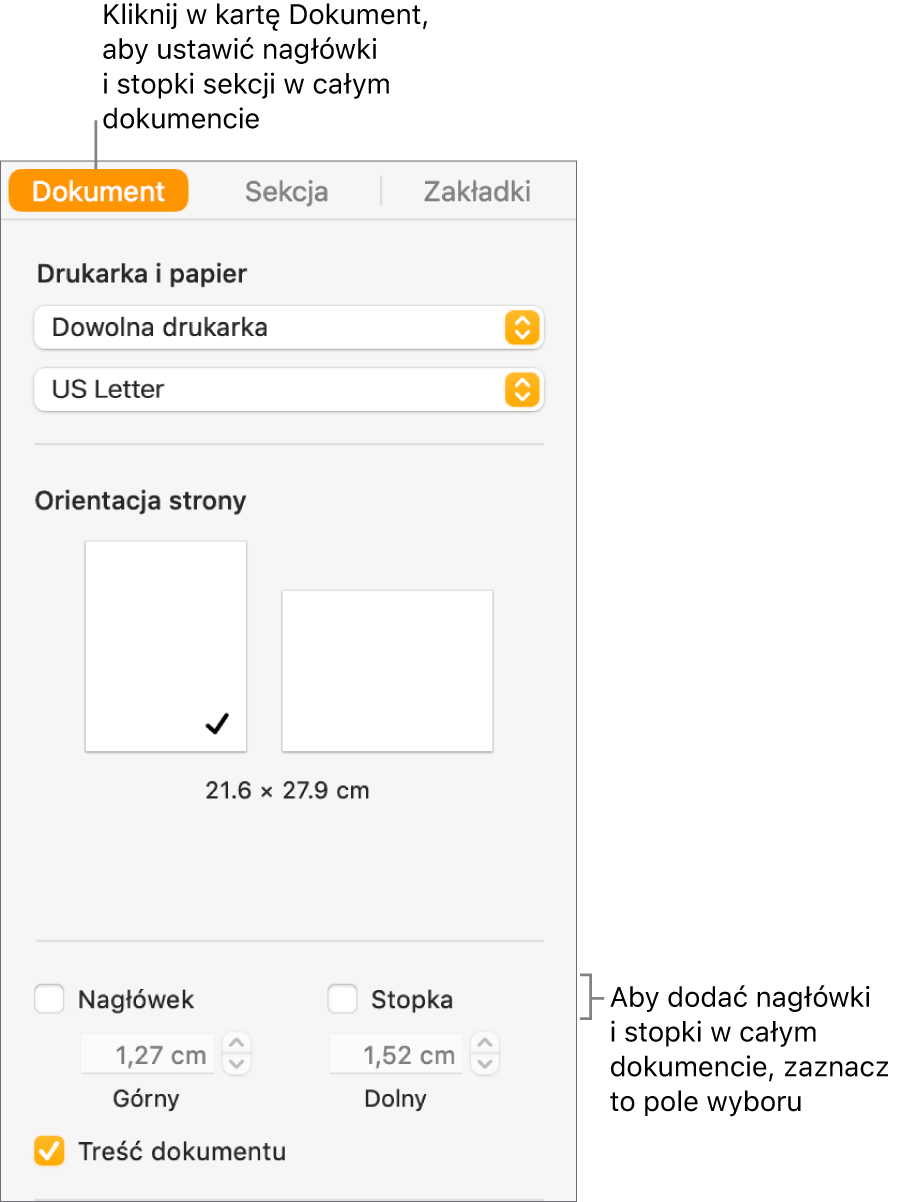Click the 1,52 cm footer margin field
This screenshot has height=1202, width=902.
click(396, 1054)
